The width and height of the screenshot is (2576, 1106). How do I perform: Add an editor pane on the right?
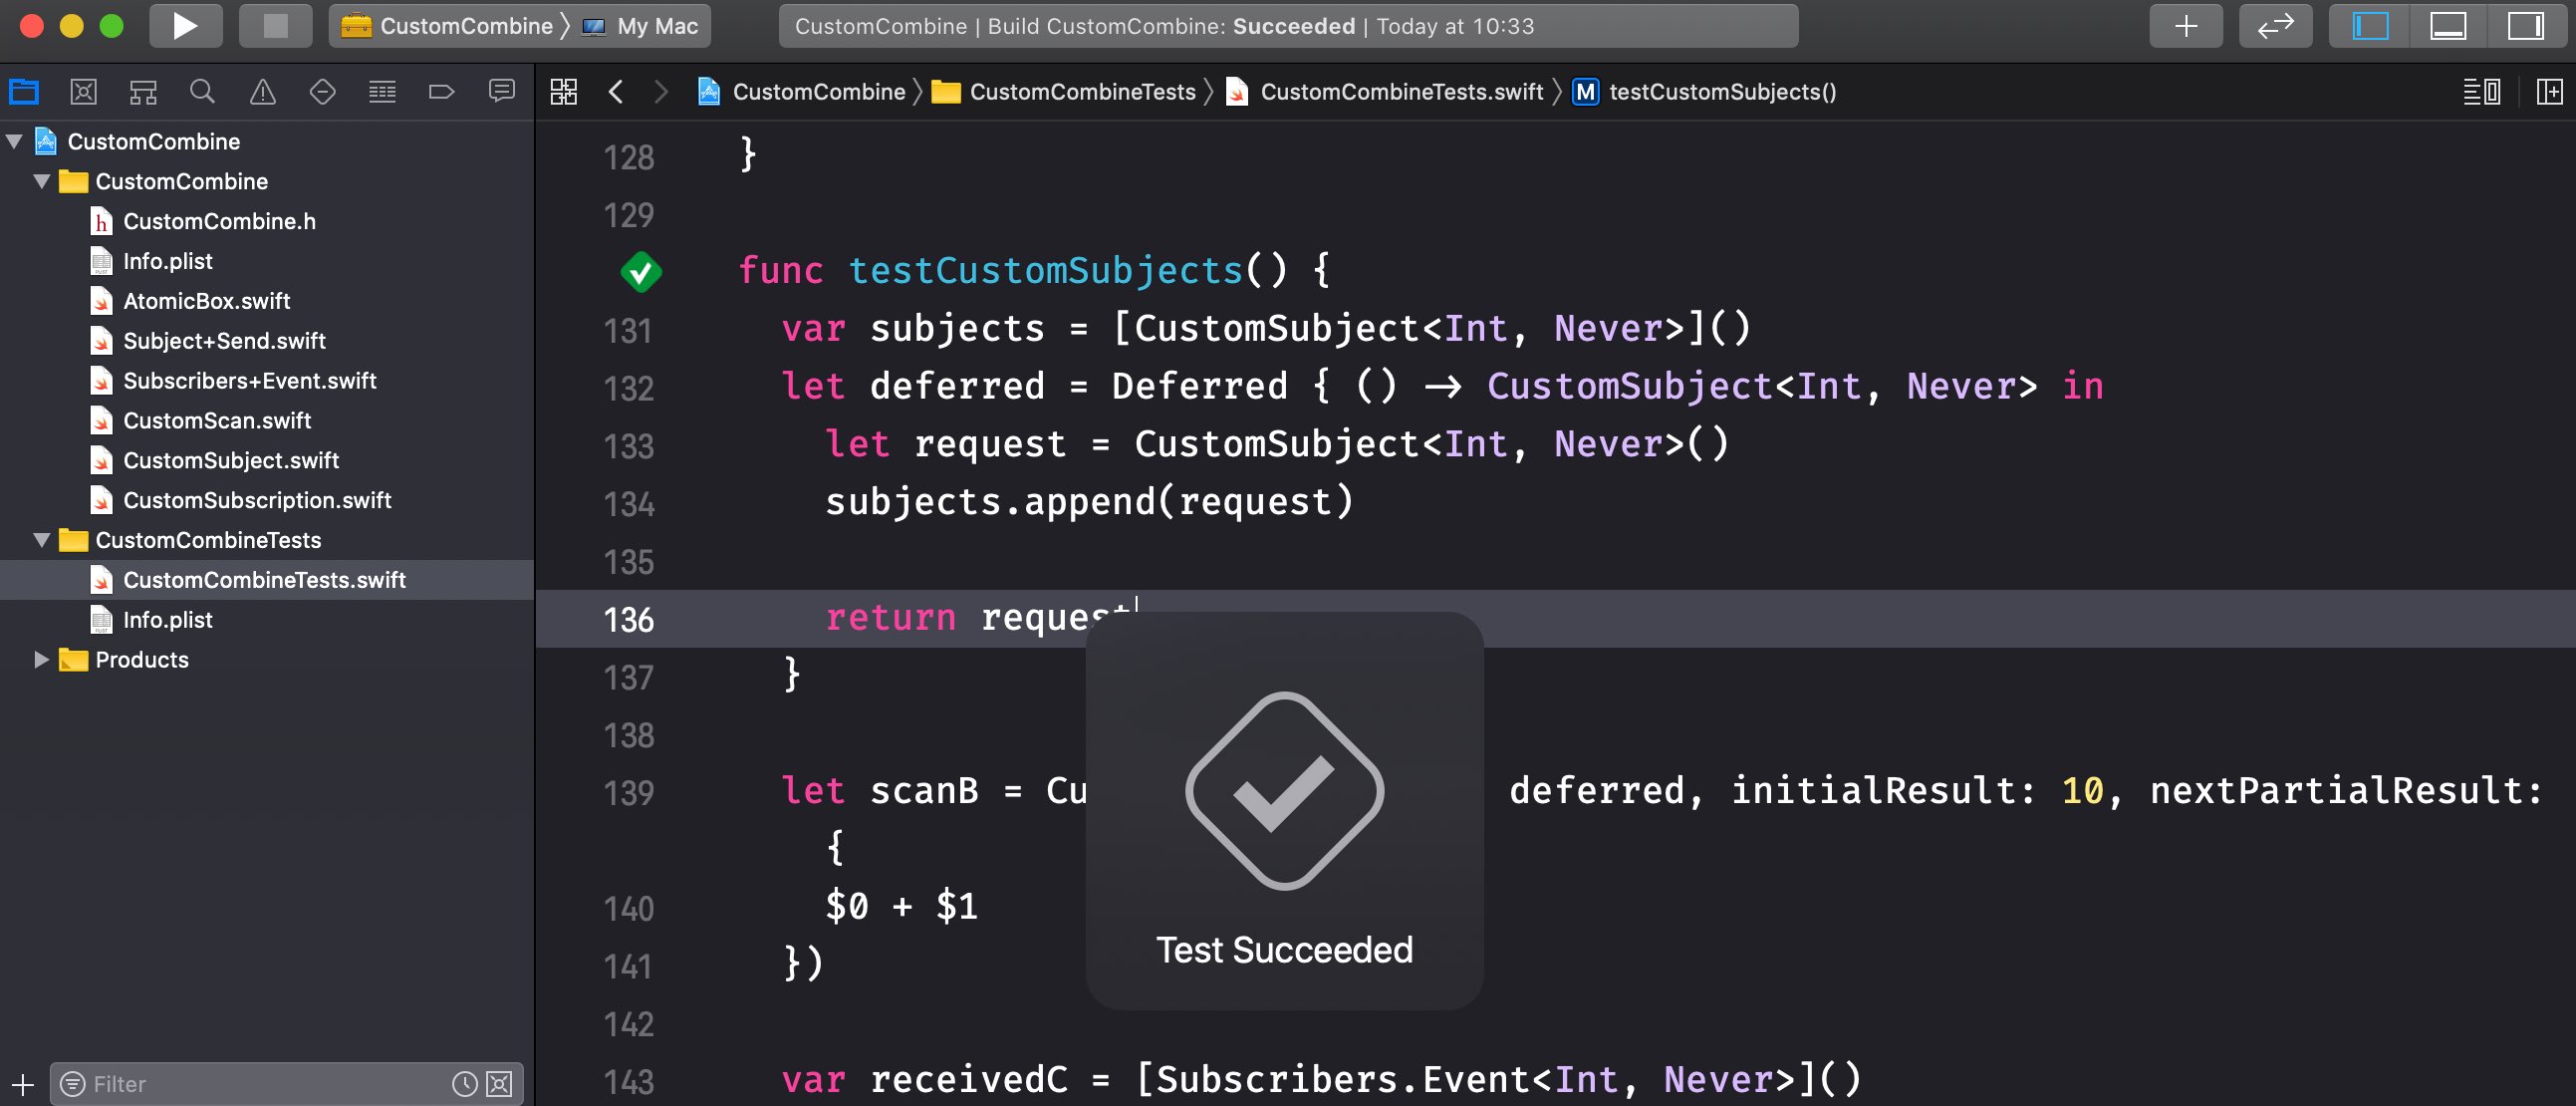click(2549, 92)
